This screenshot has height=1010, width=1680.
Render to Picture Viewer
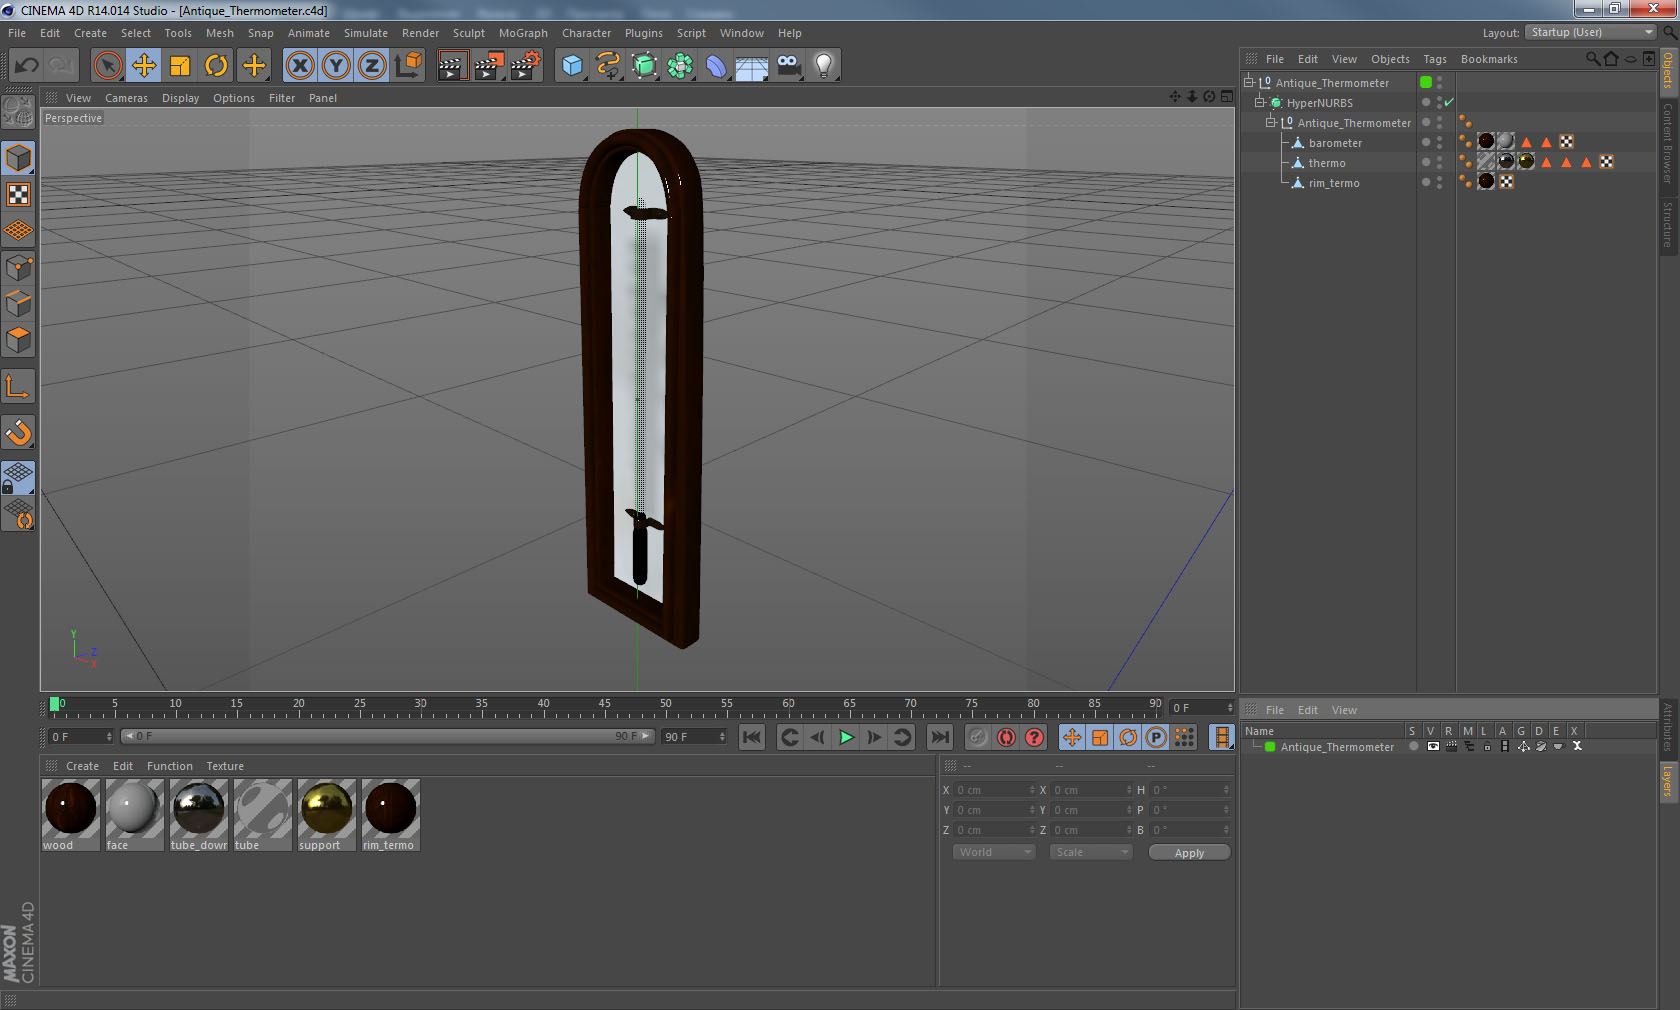(489, 66)
